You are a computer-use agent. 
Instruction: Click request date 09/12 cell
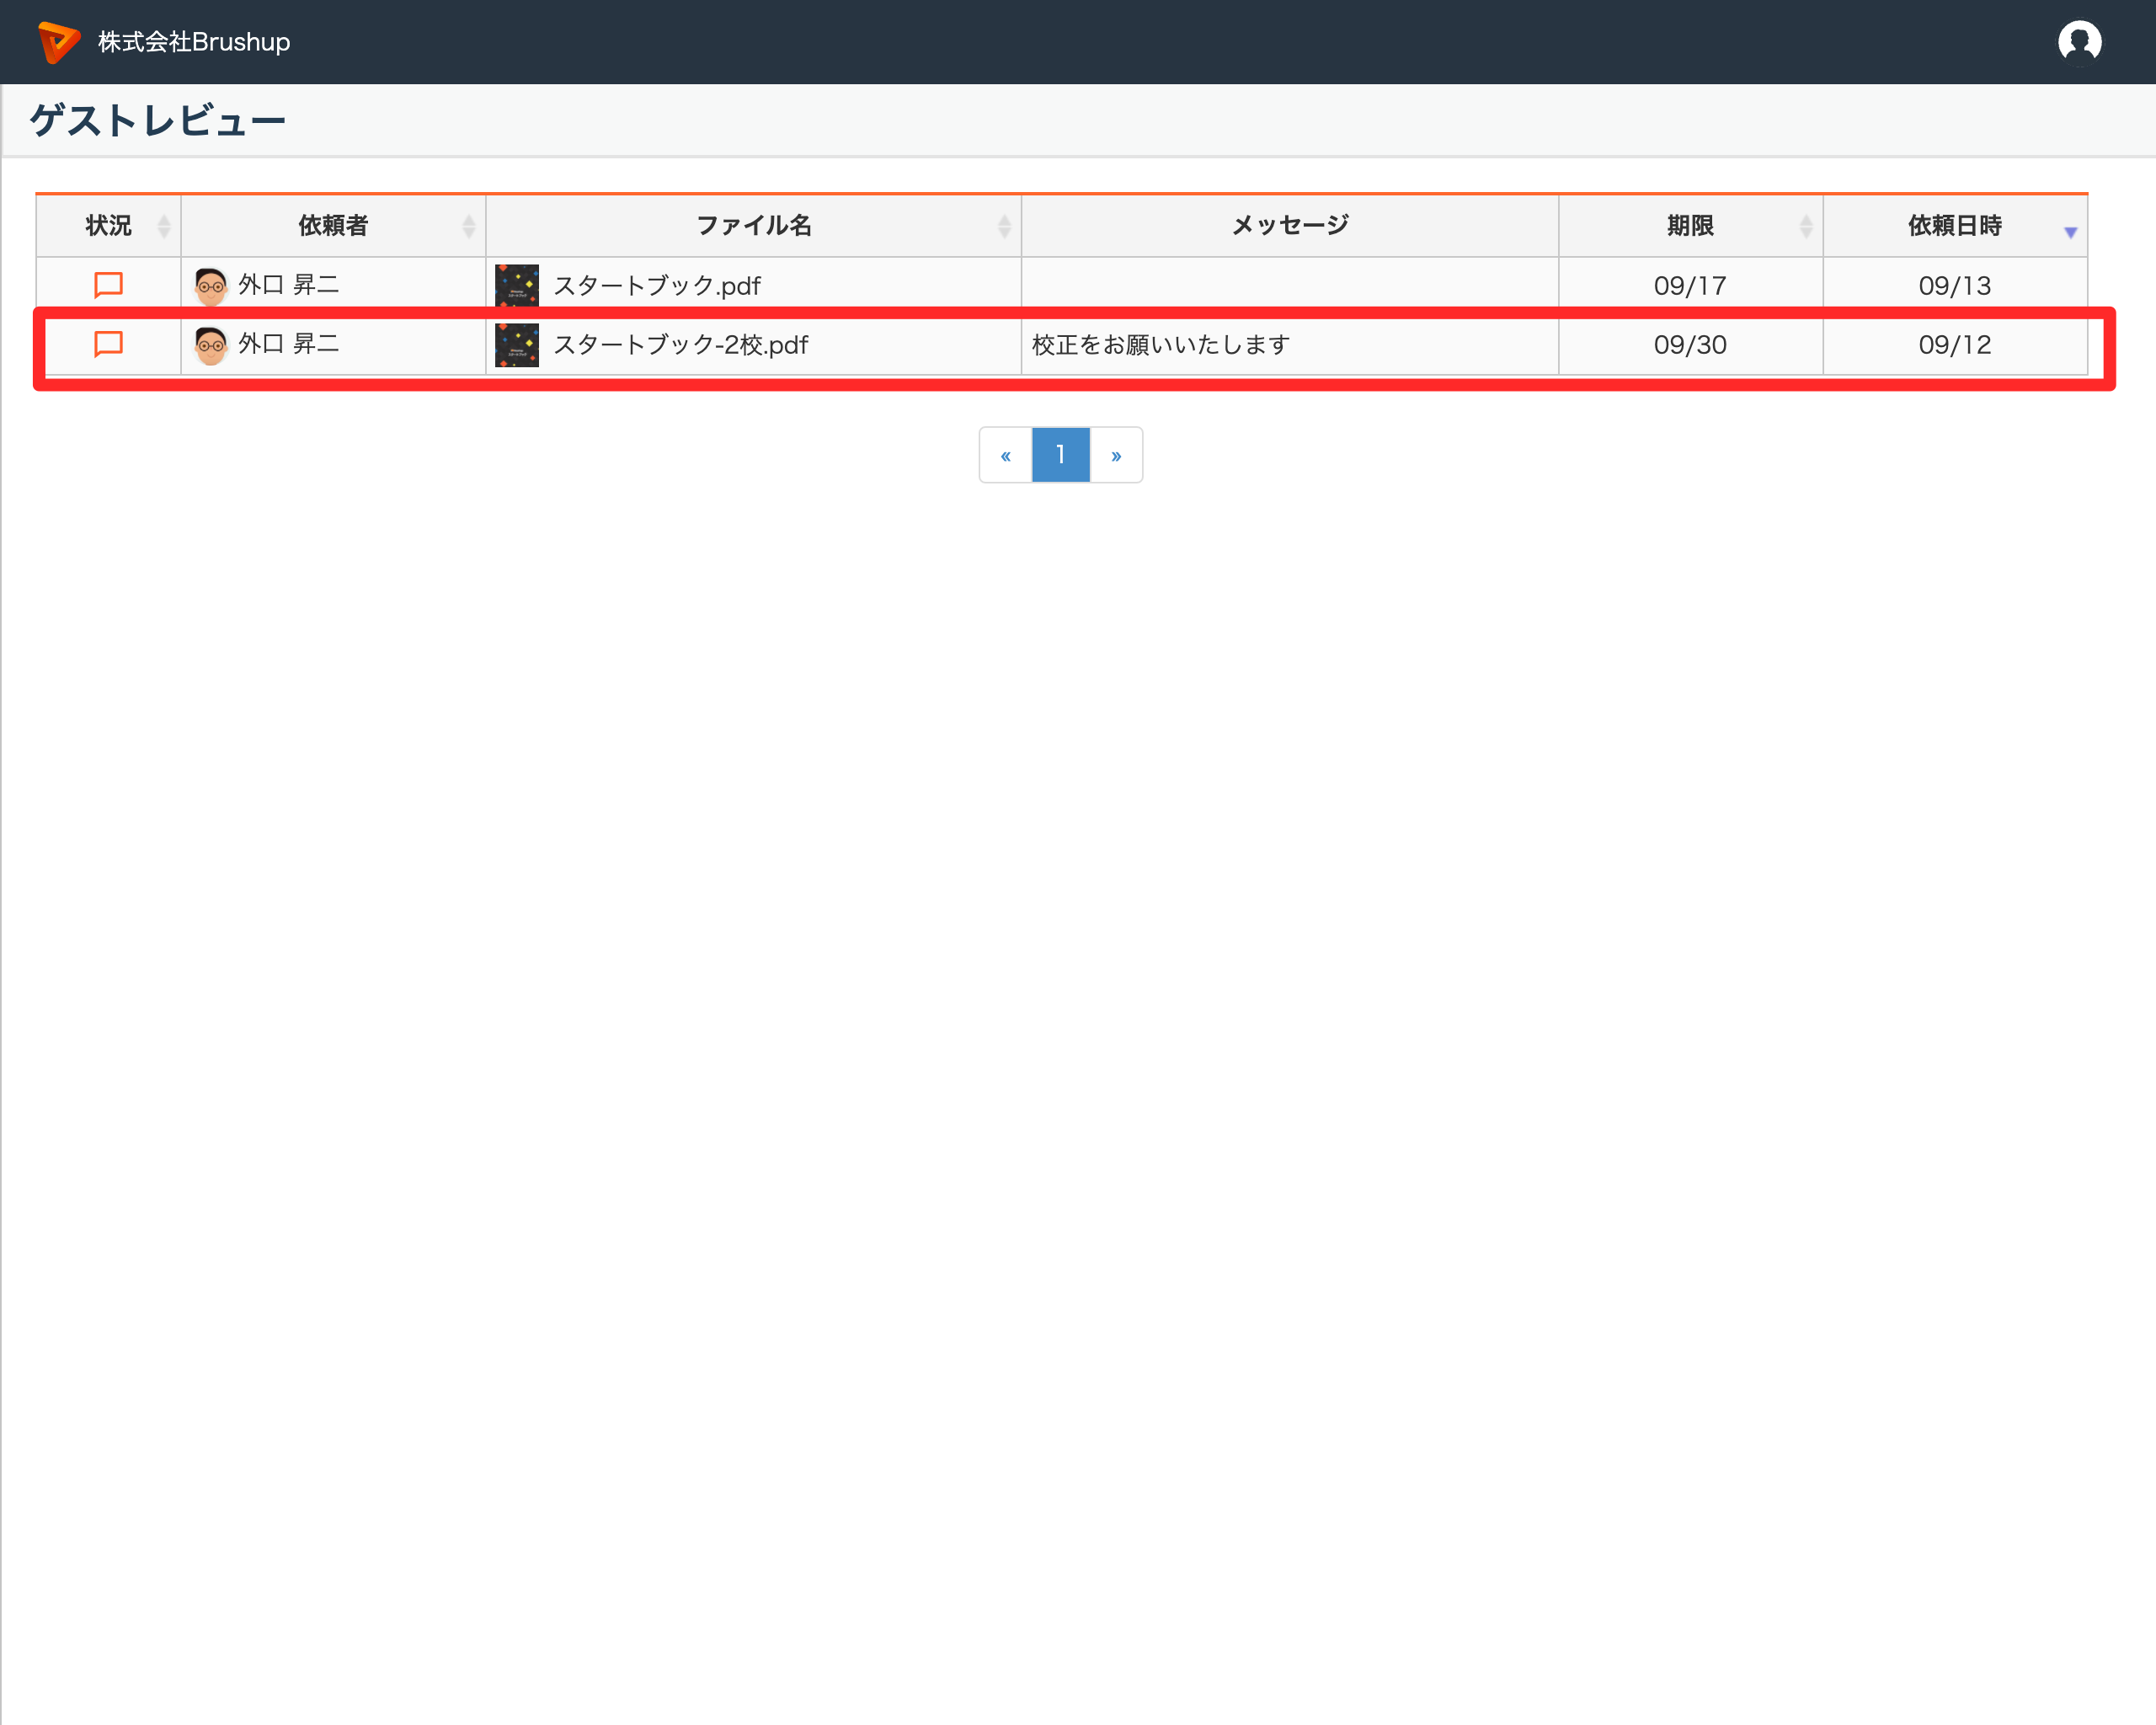pyautogui.click(x=1954, y=345)
